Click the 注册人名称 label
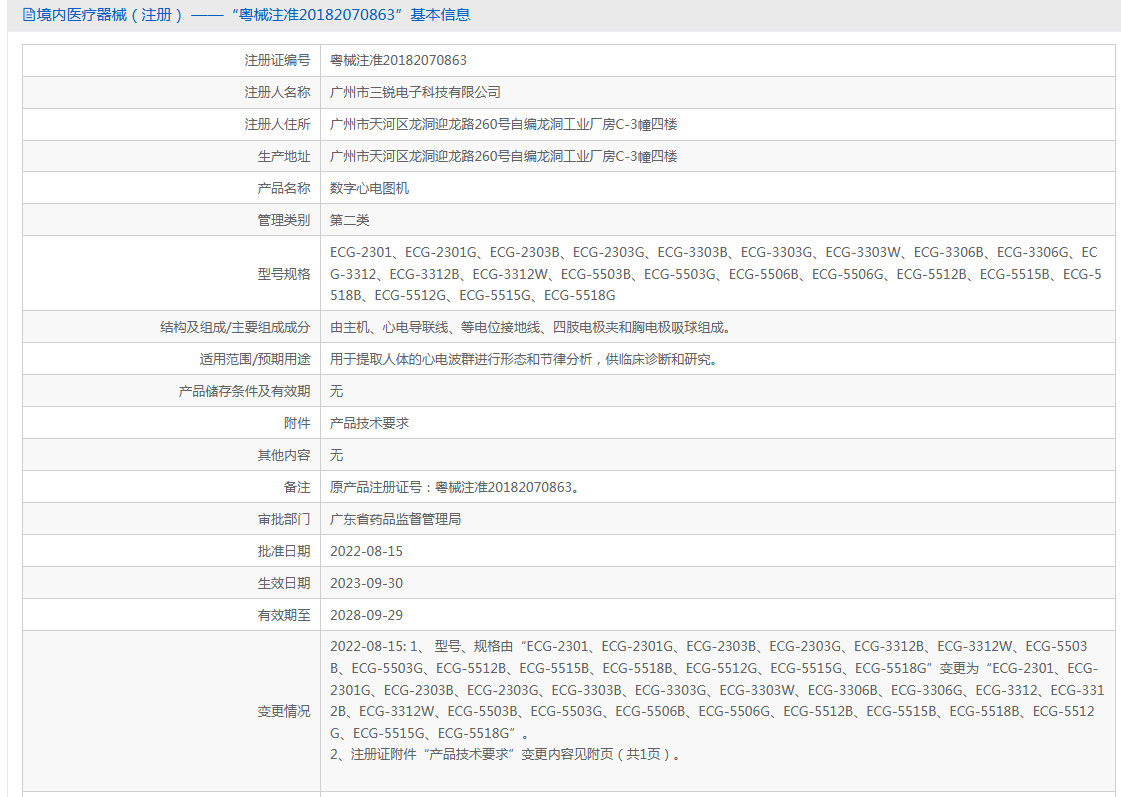 (x=277, y=93)
